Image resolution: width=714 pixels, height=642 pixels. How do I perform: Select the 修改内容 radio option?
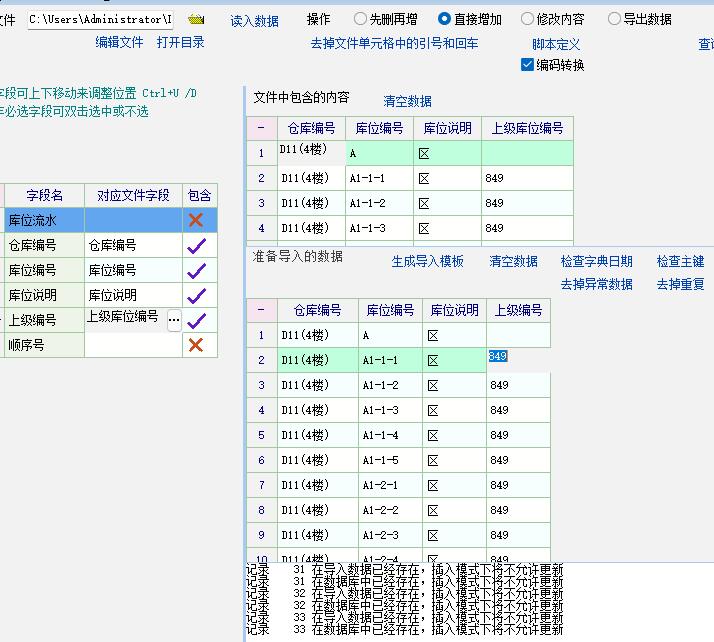coord(528,19)
